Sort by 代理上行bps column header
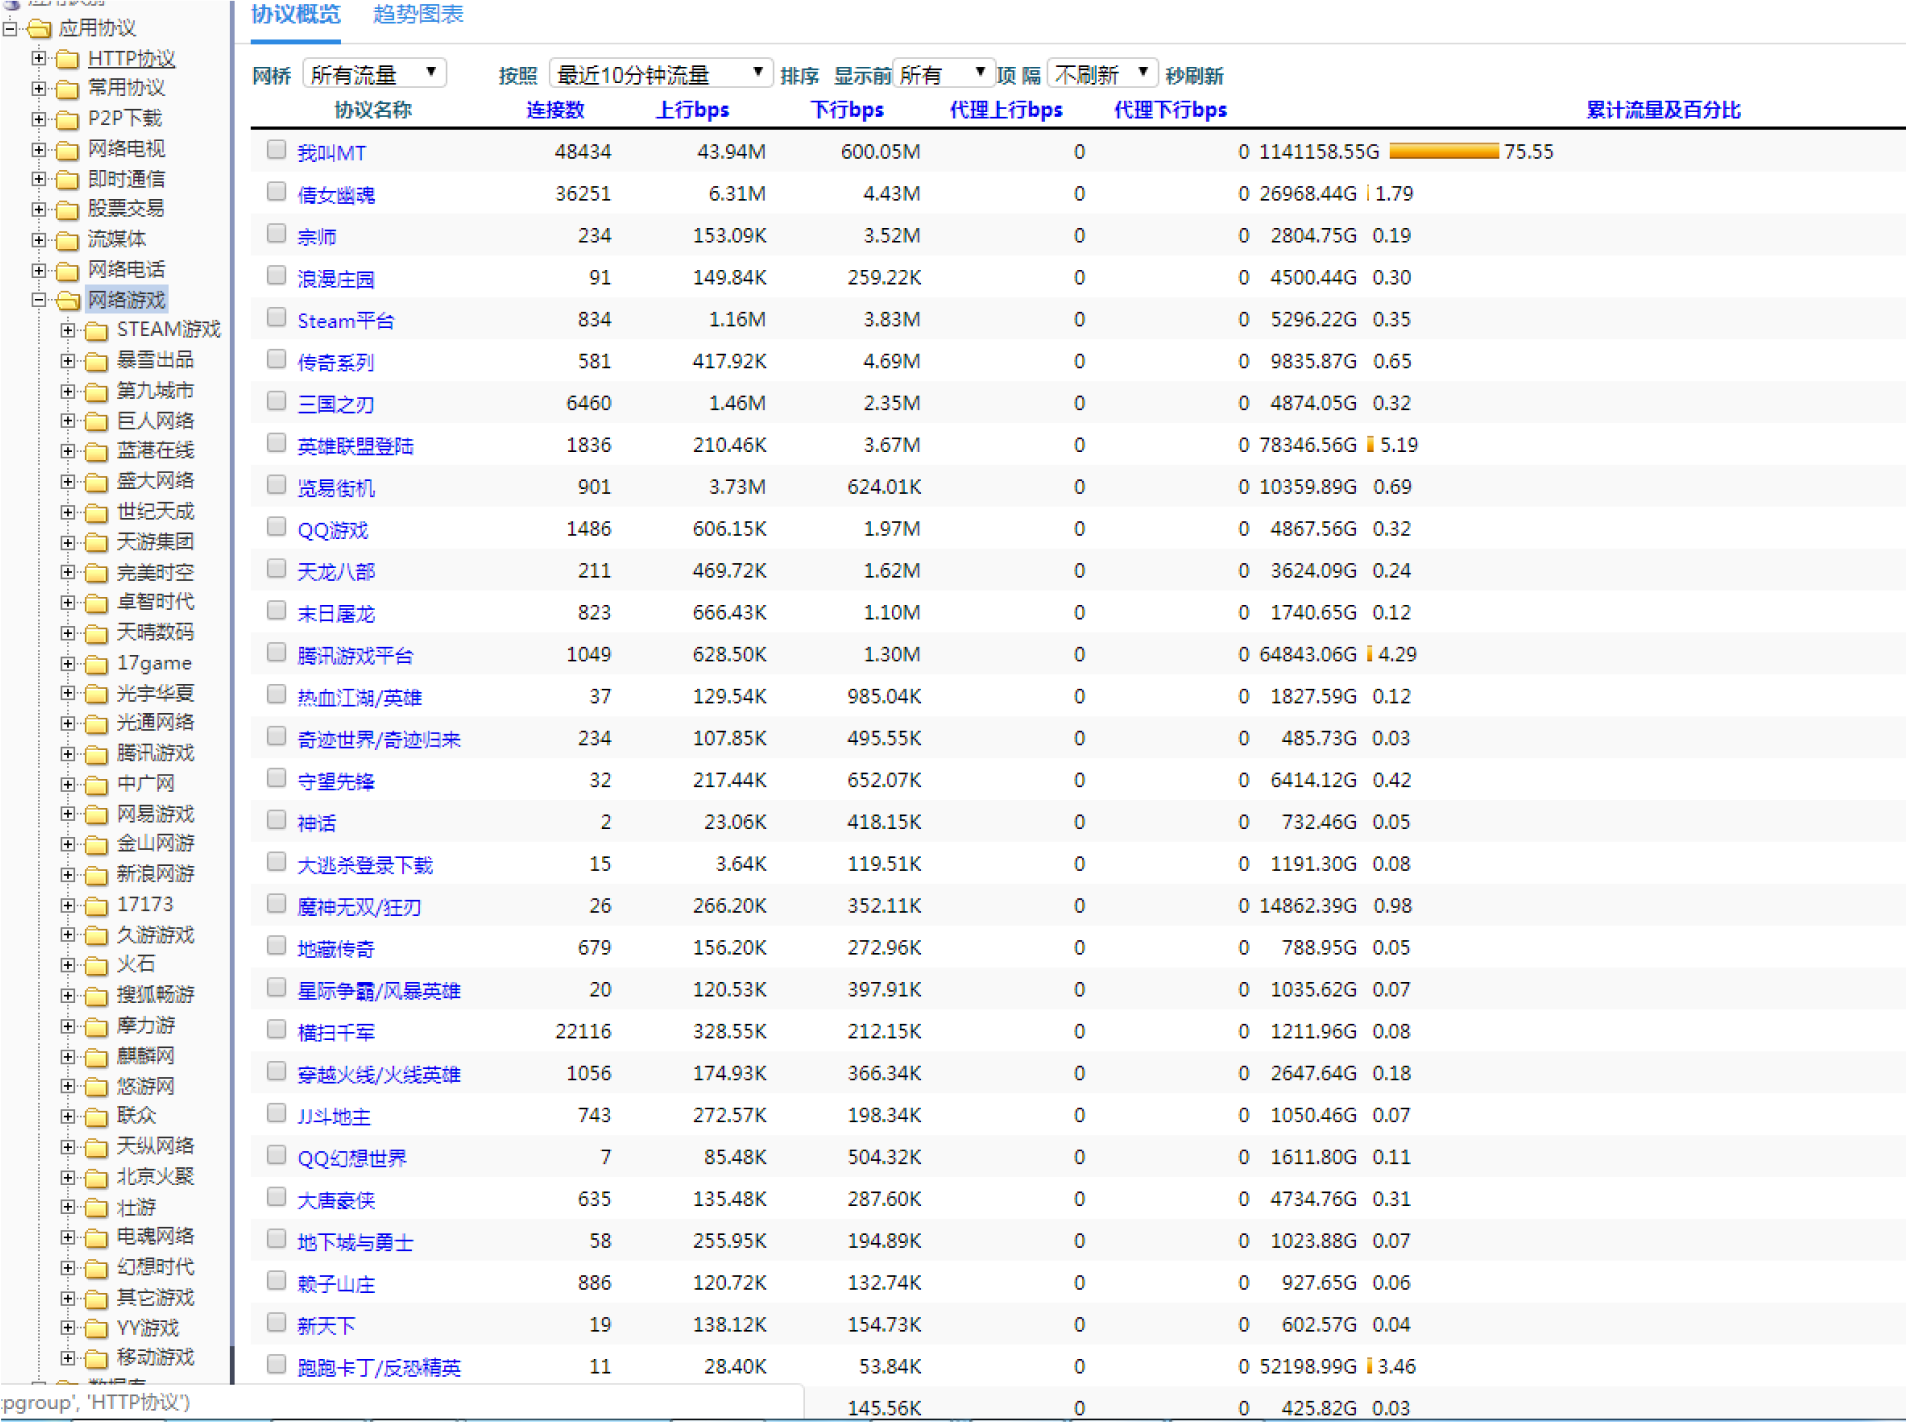 pos(1006,110)
